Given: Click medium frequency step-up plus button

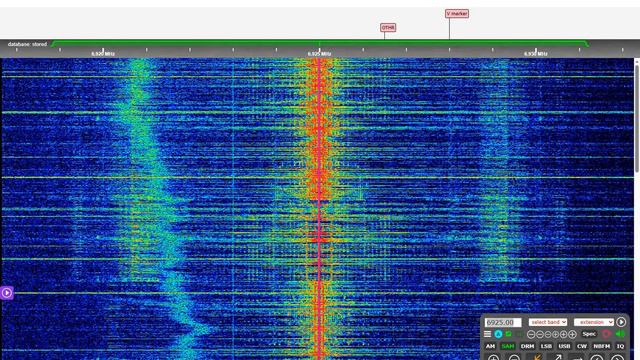Looking at the screenshot, I should click(563, 334).
